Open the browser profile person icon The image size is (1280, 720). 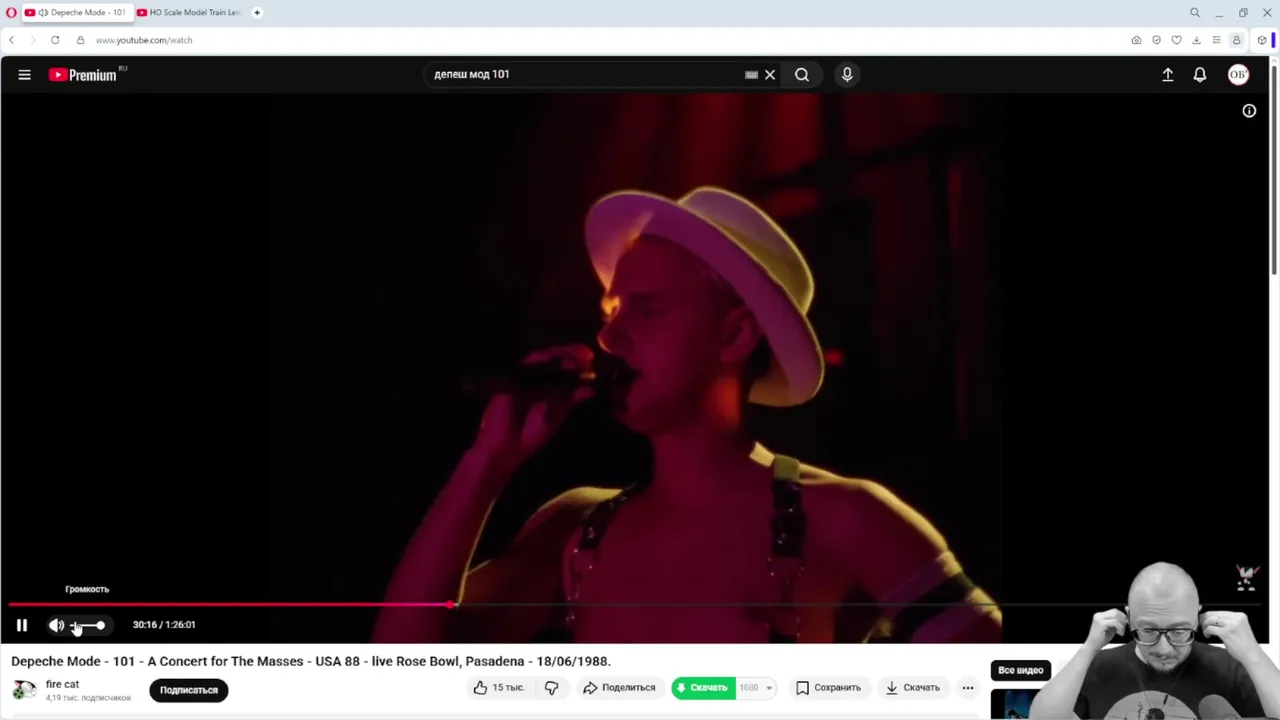pyautogui.click(x=1236, y=40)
